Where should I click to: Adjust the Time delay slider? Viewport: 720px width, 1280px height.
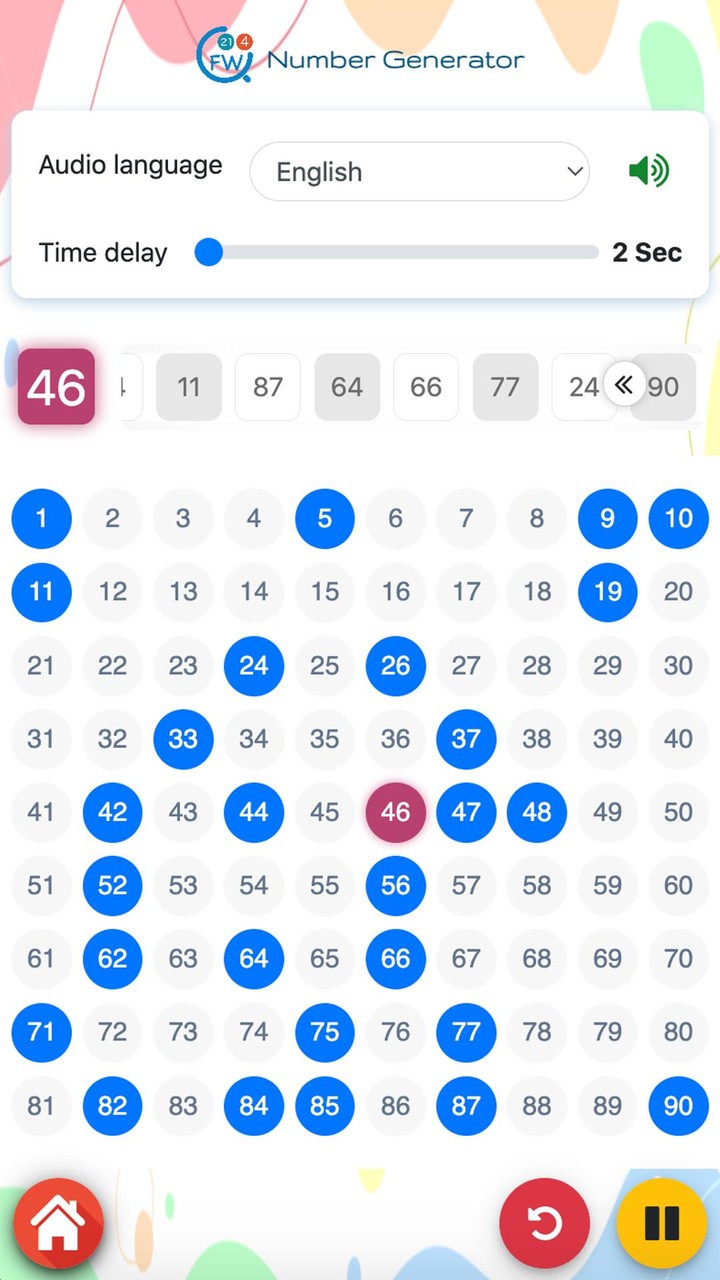pyautogui.click(x=209, y=252)
